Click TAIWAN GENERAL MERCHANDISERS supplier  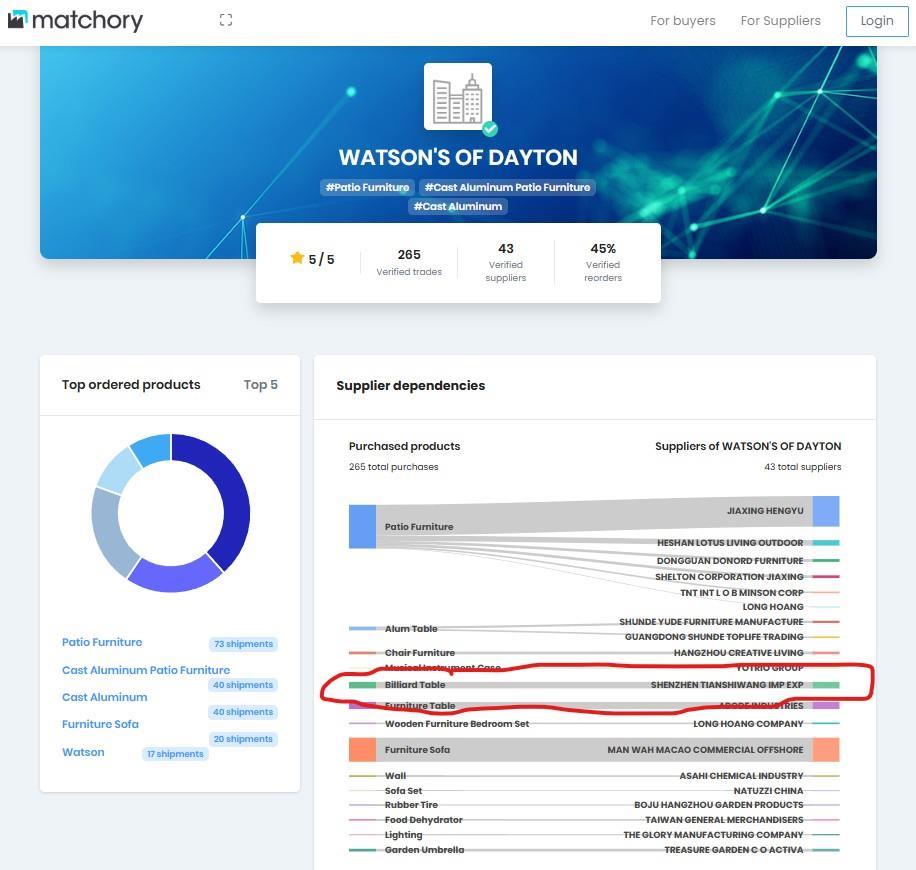pos(724,820)
